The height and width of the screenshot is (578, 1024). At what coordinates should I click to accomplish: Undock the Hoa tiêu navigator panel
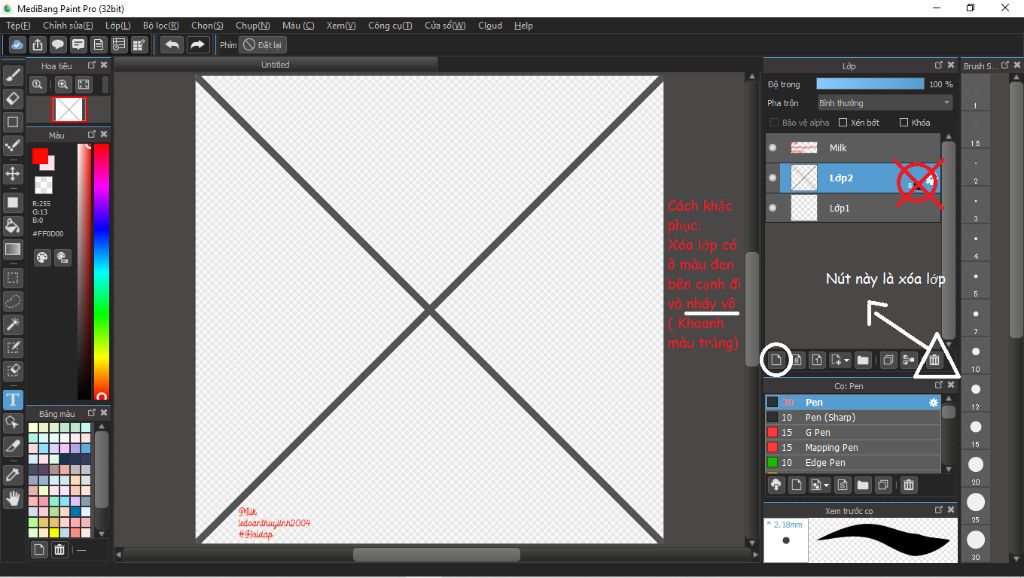click(x=91, y=65)
